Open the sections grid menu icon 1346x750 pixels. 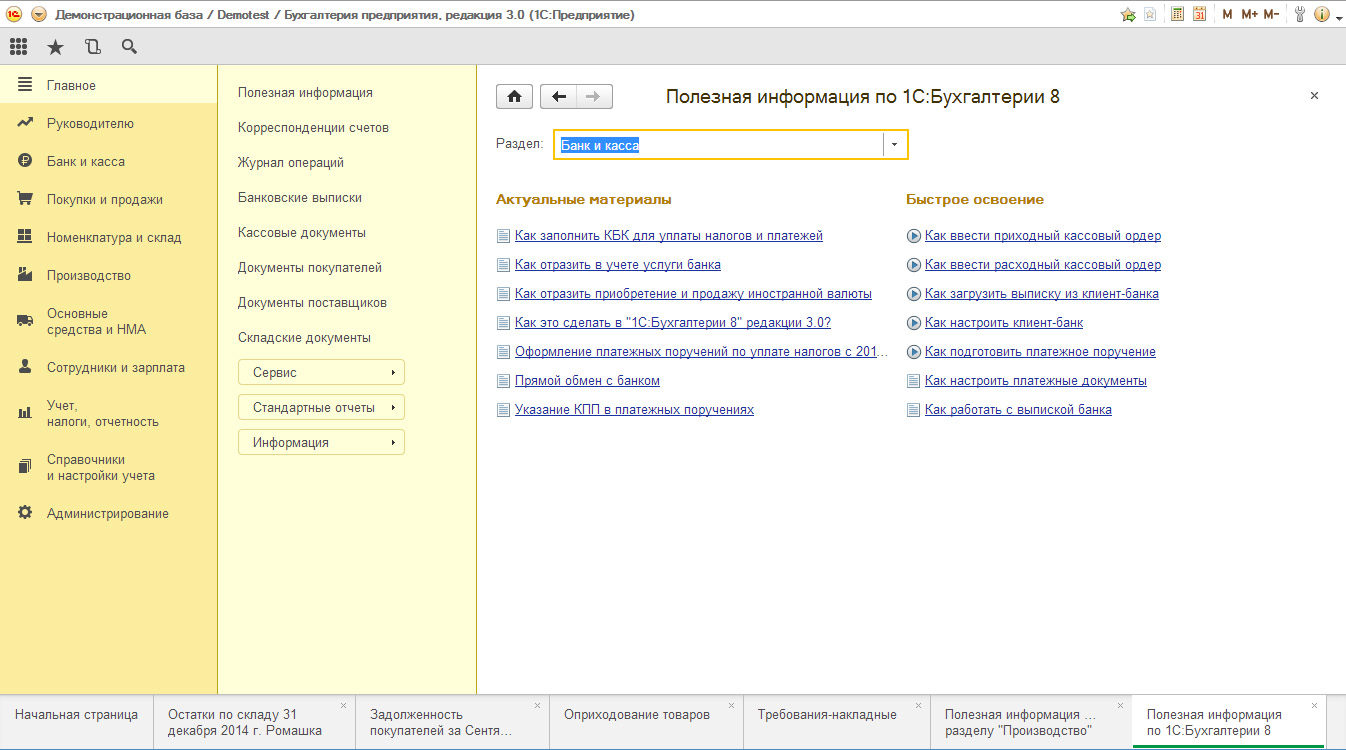[18, 46]
